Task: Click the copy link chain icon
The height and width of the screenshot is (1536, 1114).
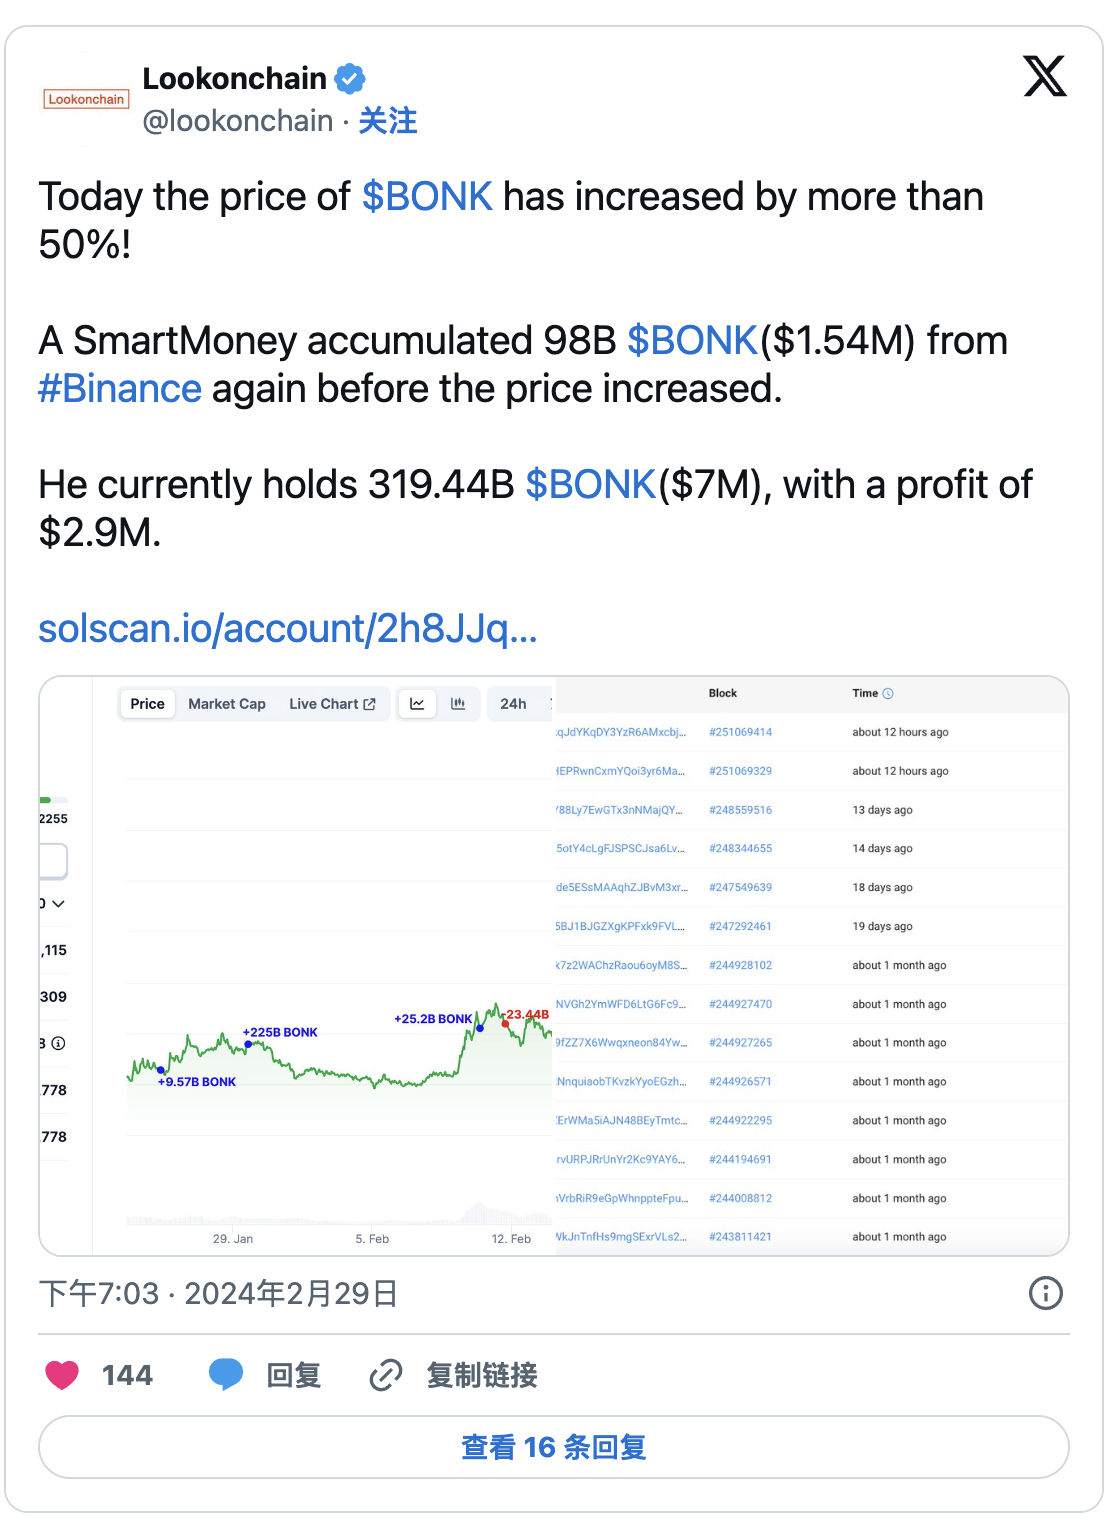Action: (386, 1375)
